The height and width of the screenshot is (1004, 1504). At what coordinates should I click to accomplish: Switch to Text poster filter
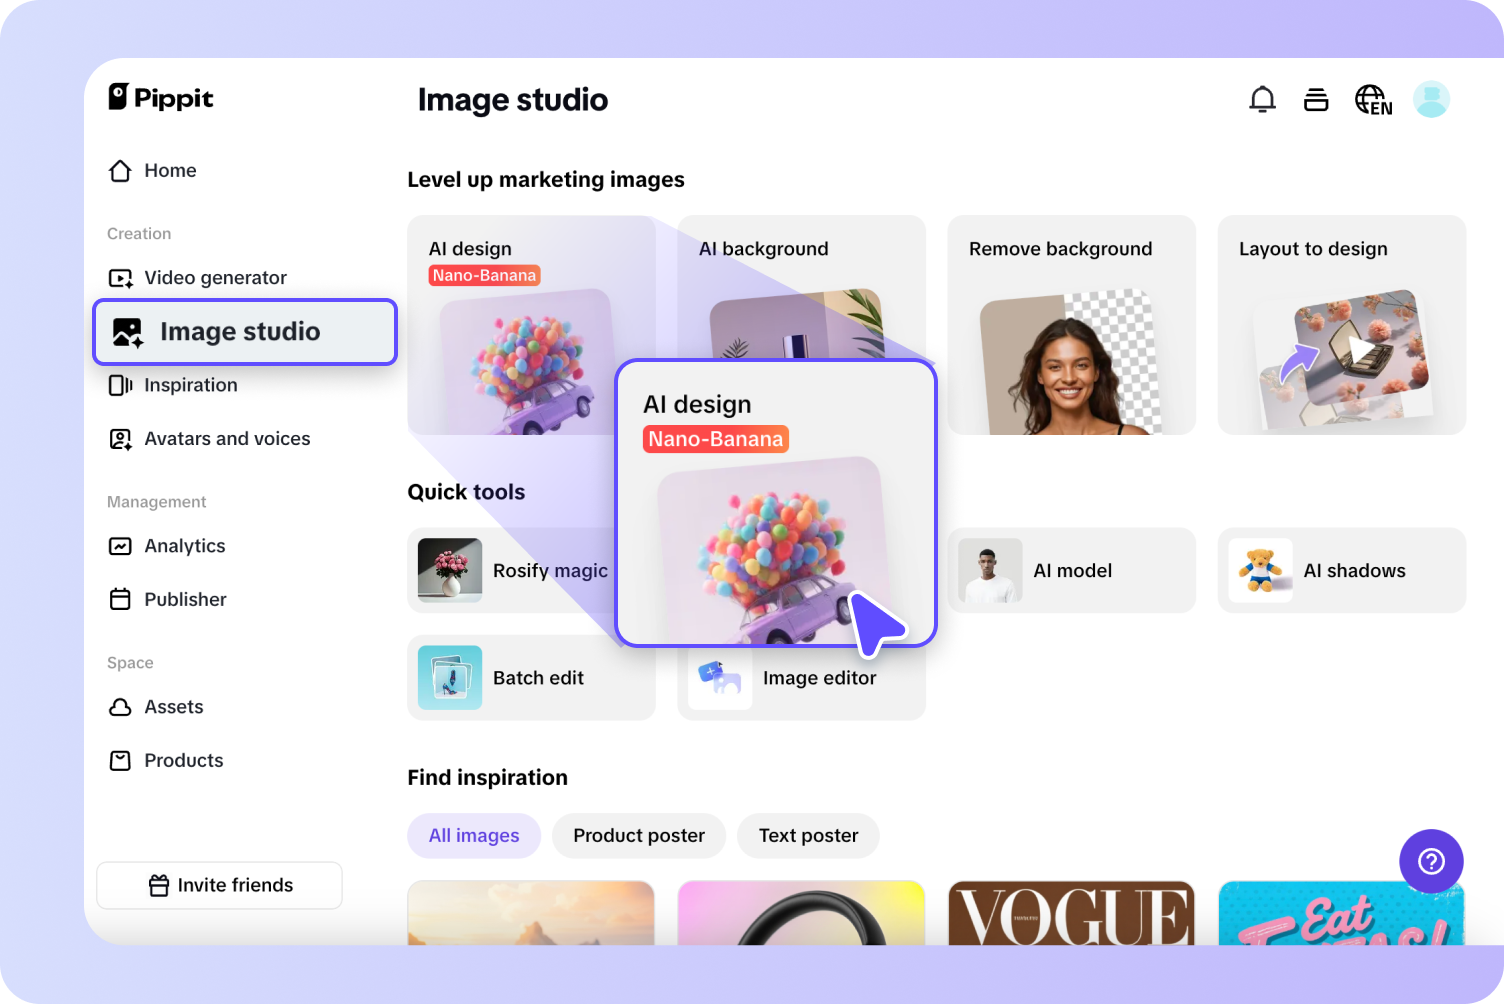(808, 836)
